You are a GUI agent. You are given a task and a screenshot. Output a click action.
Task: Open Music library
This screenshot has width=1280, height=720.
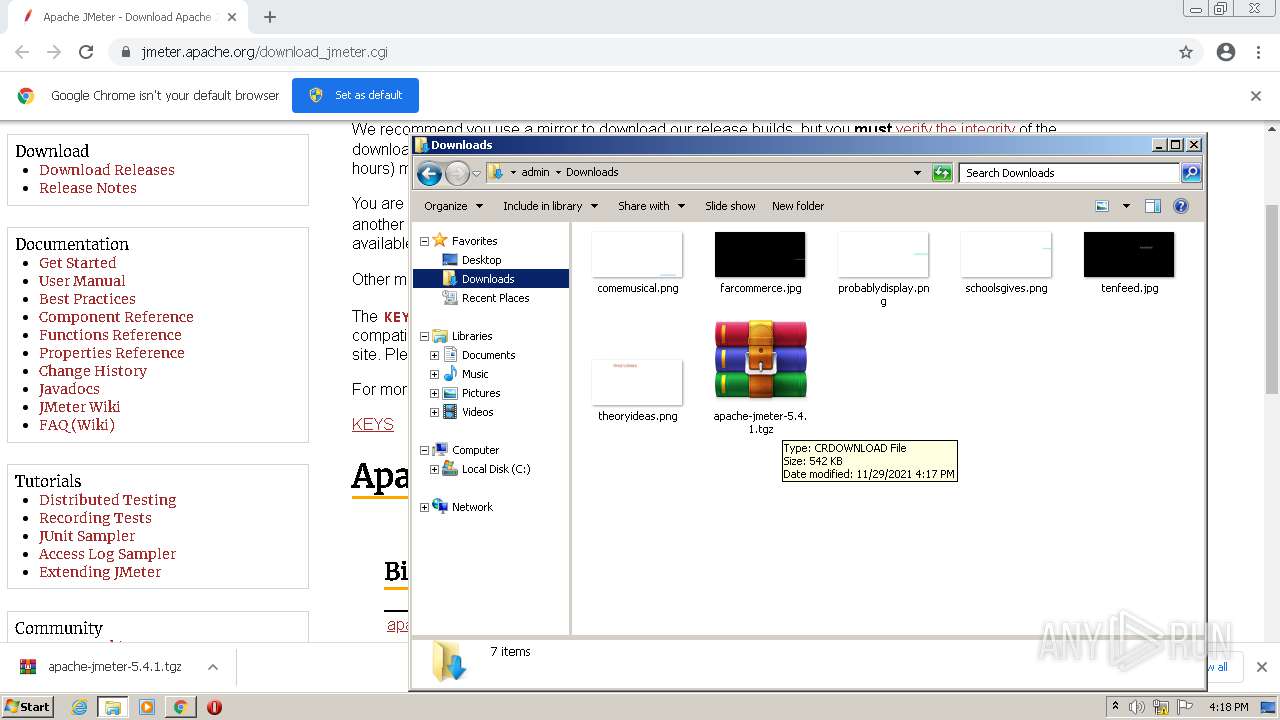(x=475, y=374)
